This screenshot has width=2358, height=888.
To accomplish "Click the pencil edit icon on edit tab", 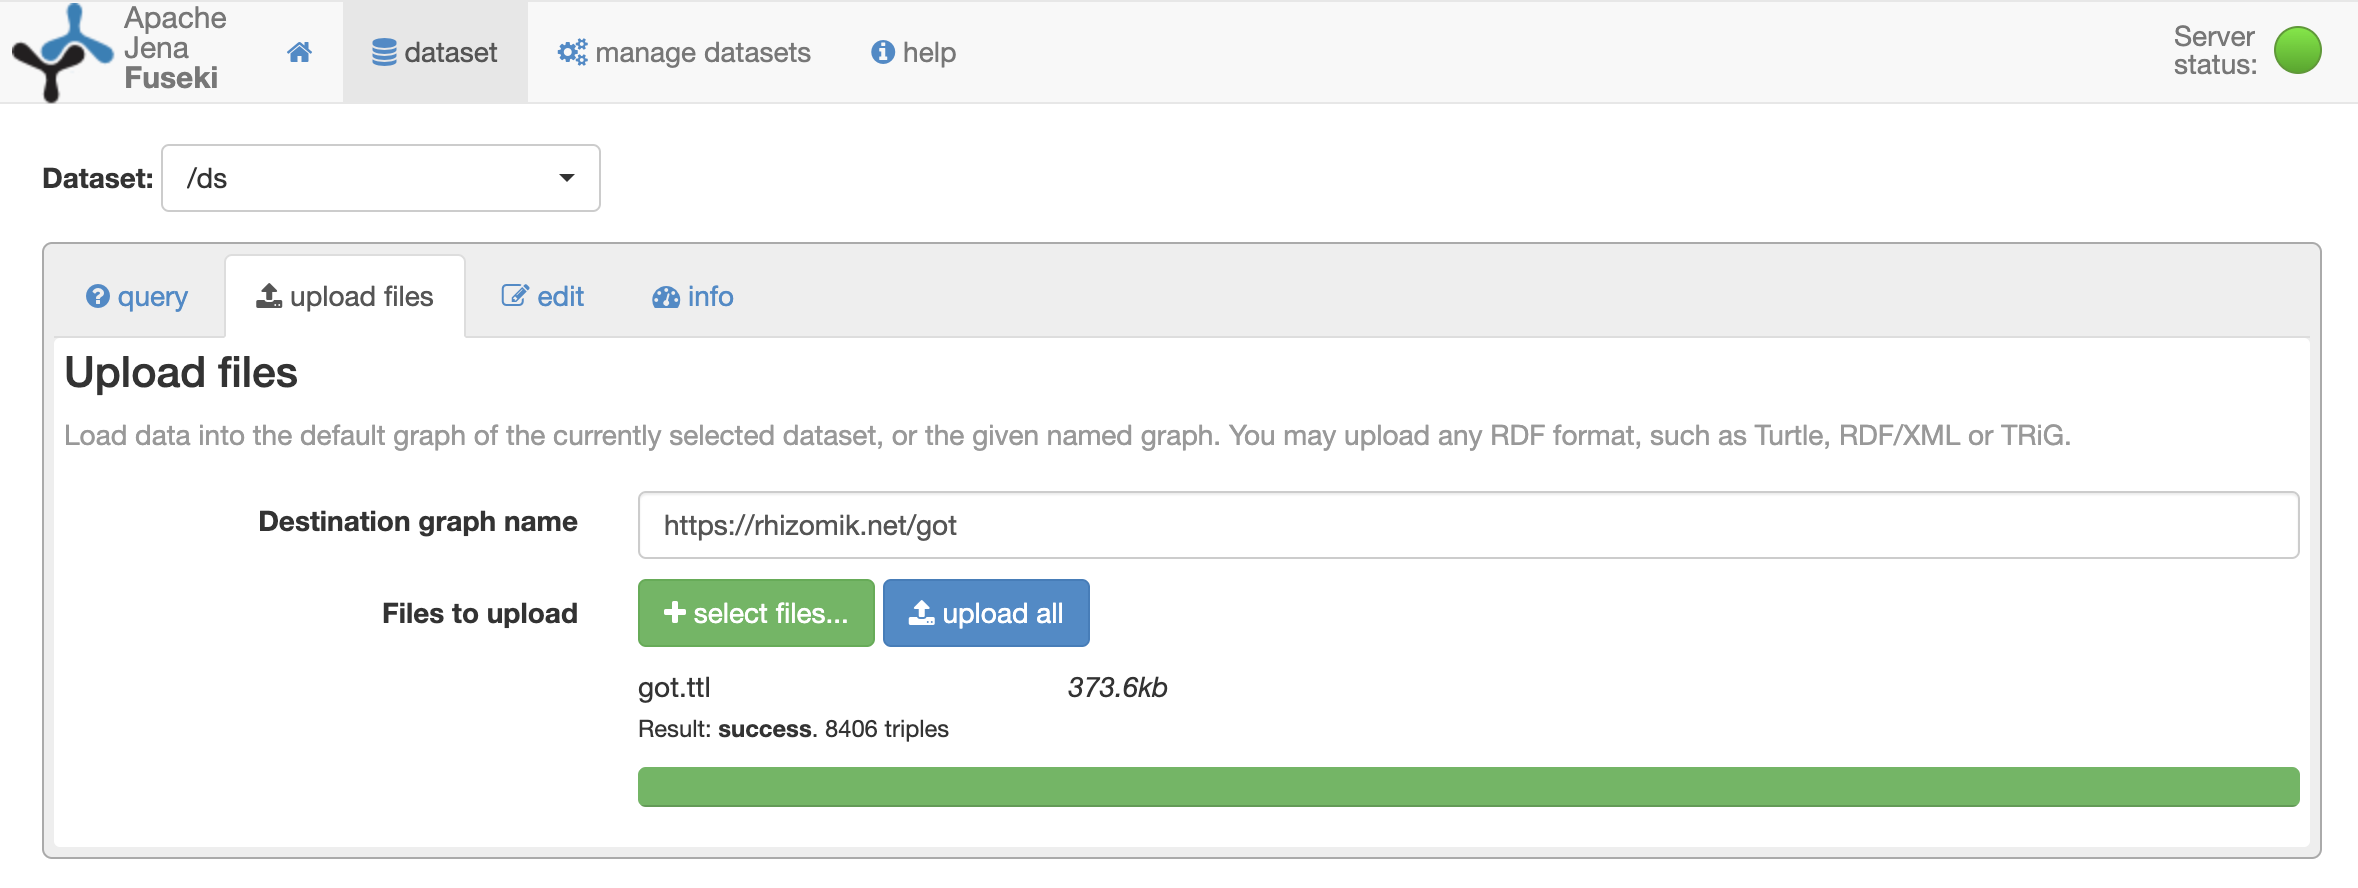I will click(x=514, y=296).
